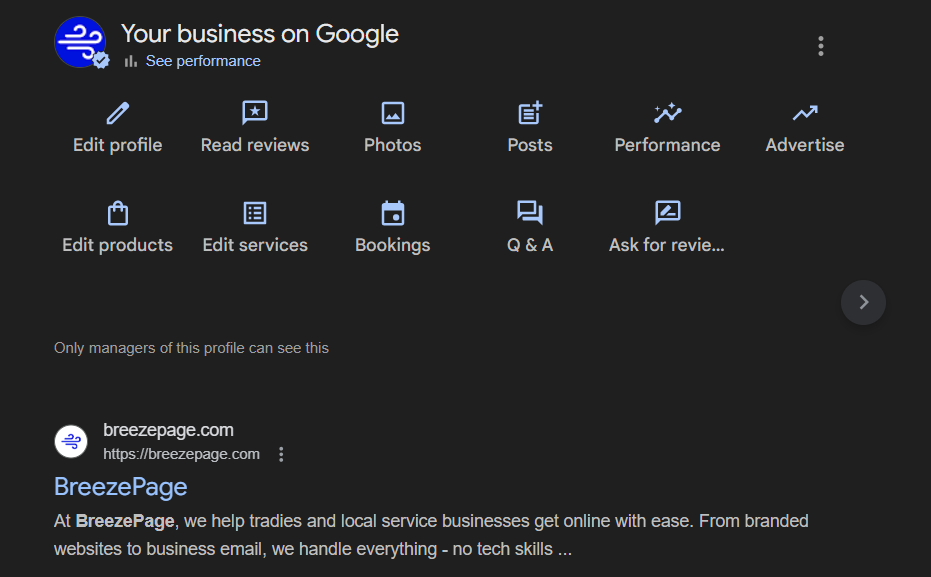Screen dimensions: 931x577
Task: Click the BreezePage business logo avatar
Action: click(80, 42)
